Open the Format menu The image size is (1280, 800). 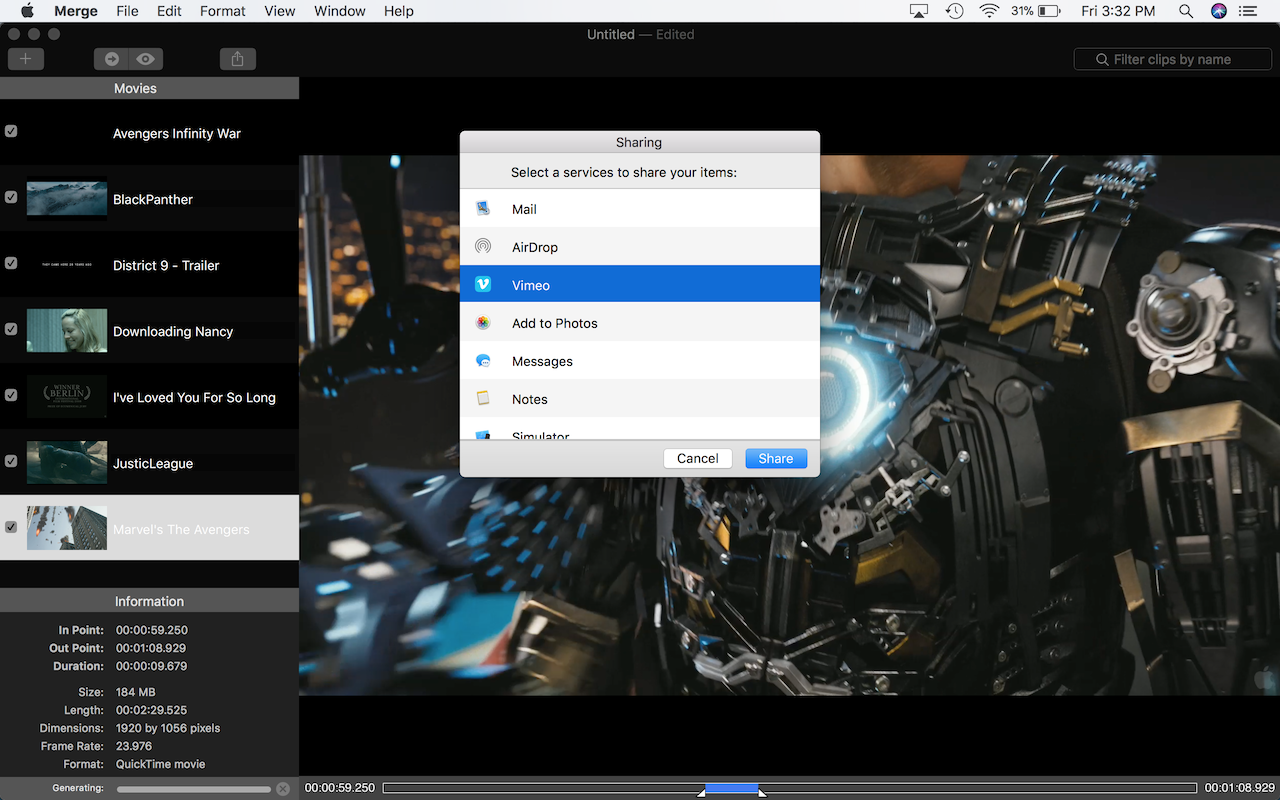click(222, 11)
